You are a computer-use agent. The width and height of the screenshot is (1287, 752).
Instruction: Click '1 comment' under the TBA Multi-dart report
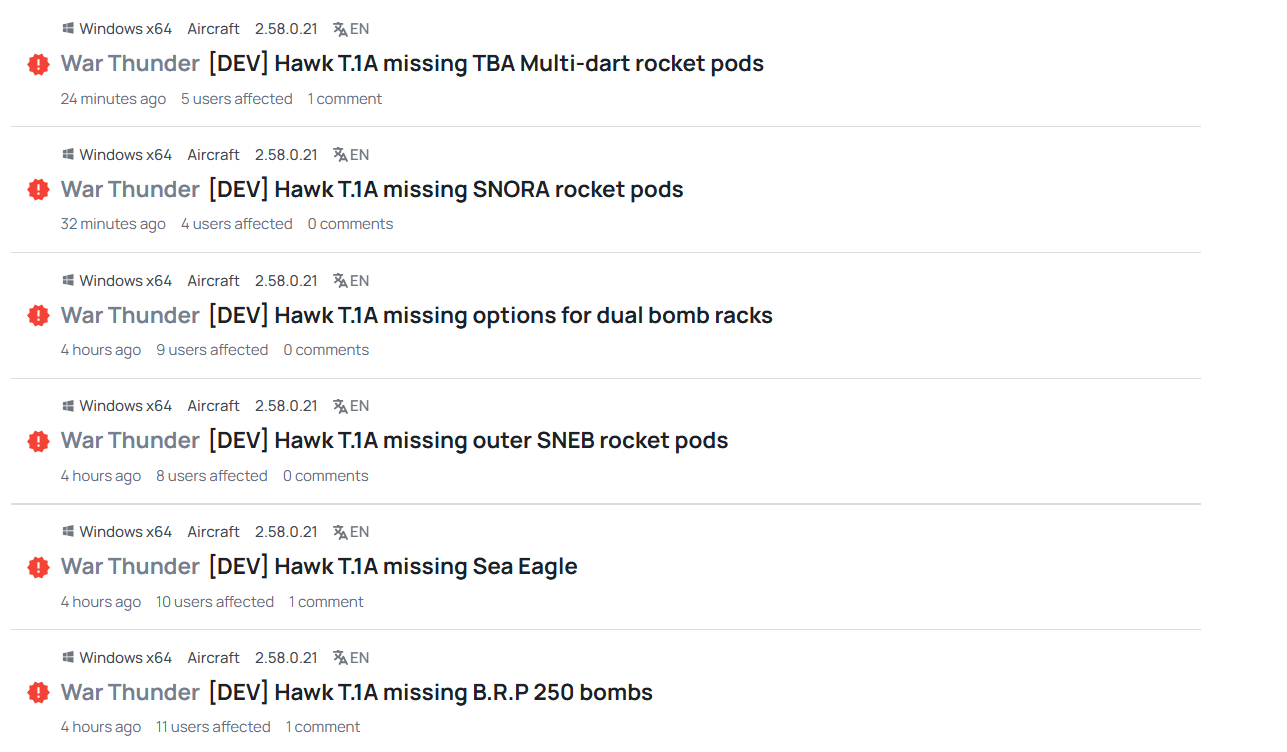[x=345, y=99]
